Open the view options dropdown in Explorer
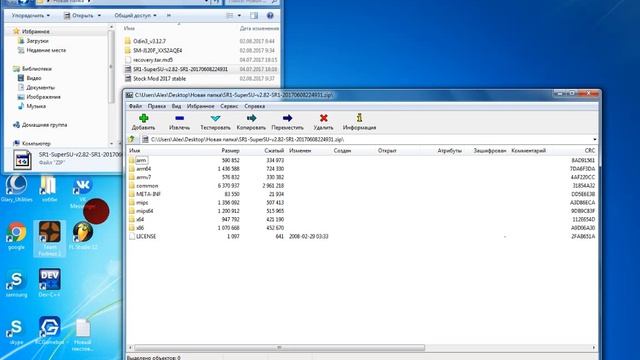This screenshot has width=640, height=360. pyautogui.click(x=239, y=16)
